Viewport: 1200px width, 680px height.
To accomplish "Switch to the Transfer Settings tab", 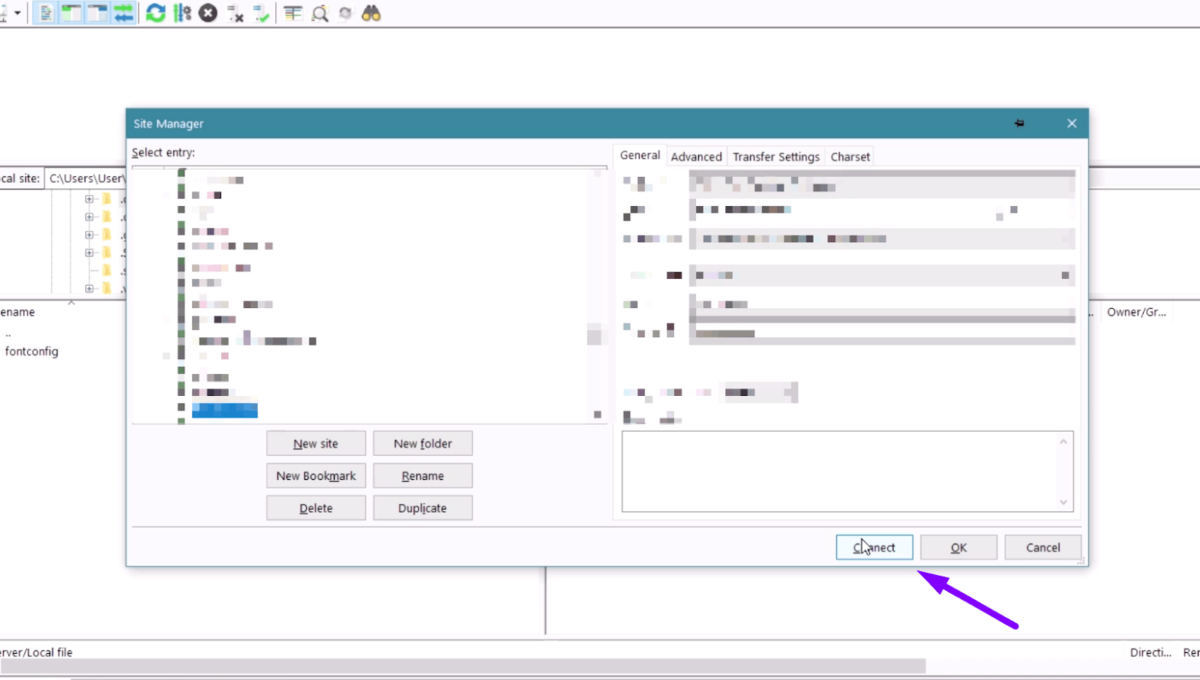I will (x=776, y=156).
